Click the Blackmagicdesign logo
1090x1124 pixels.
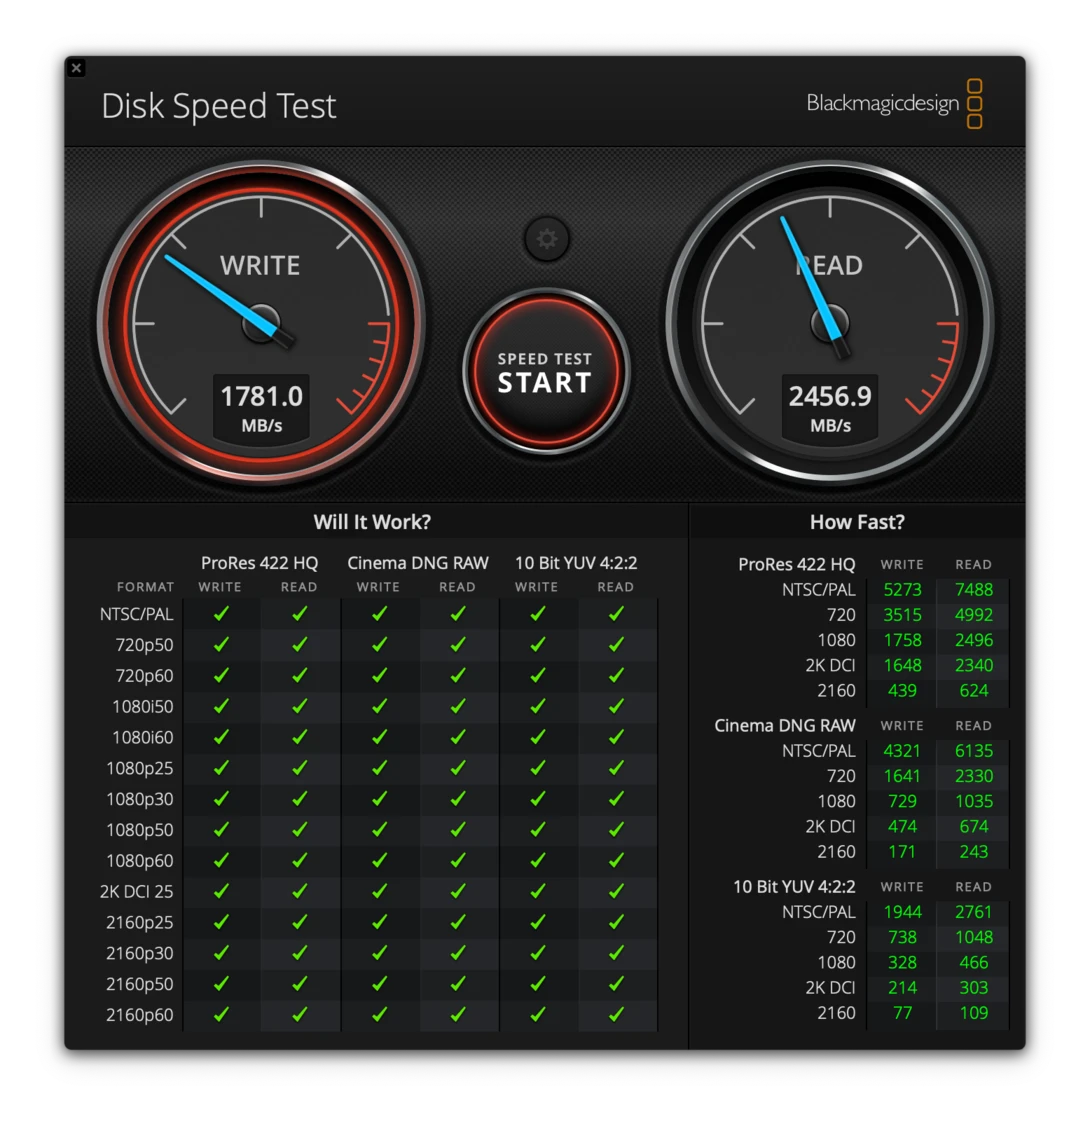[x=894, y=104]
